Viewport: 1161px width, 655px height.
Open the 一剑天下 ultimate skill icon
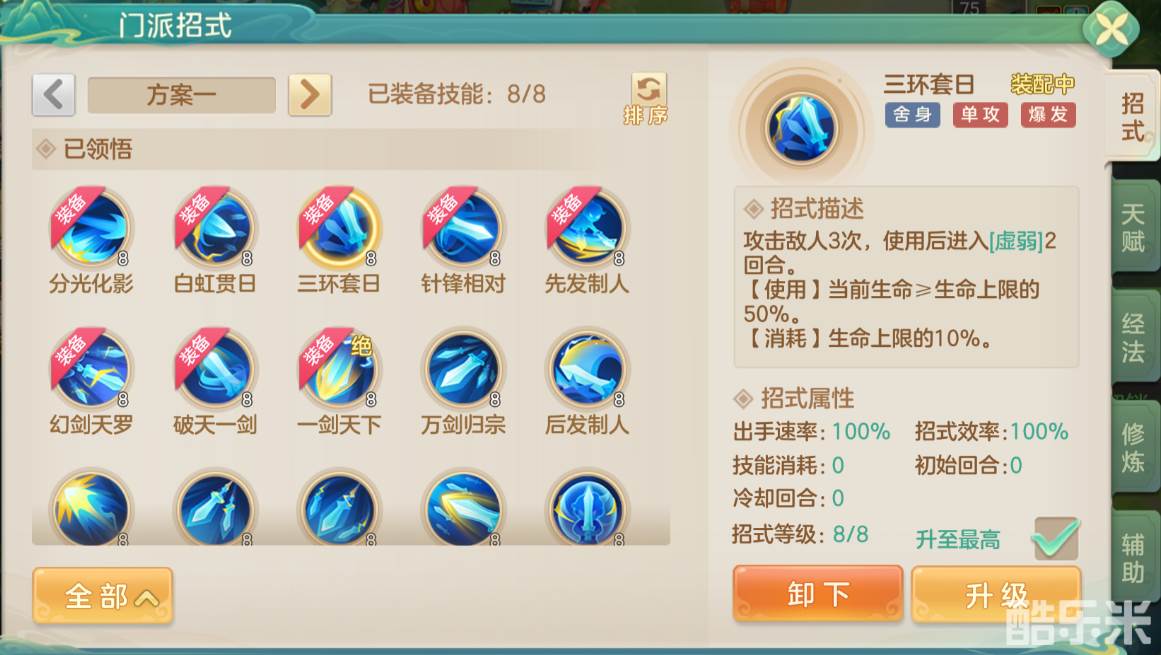tap(339, 370)
